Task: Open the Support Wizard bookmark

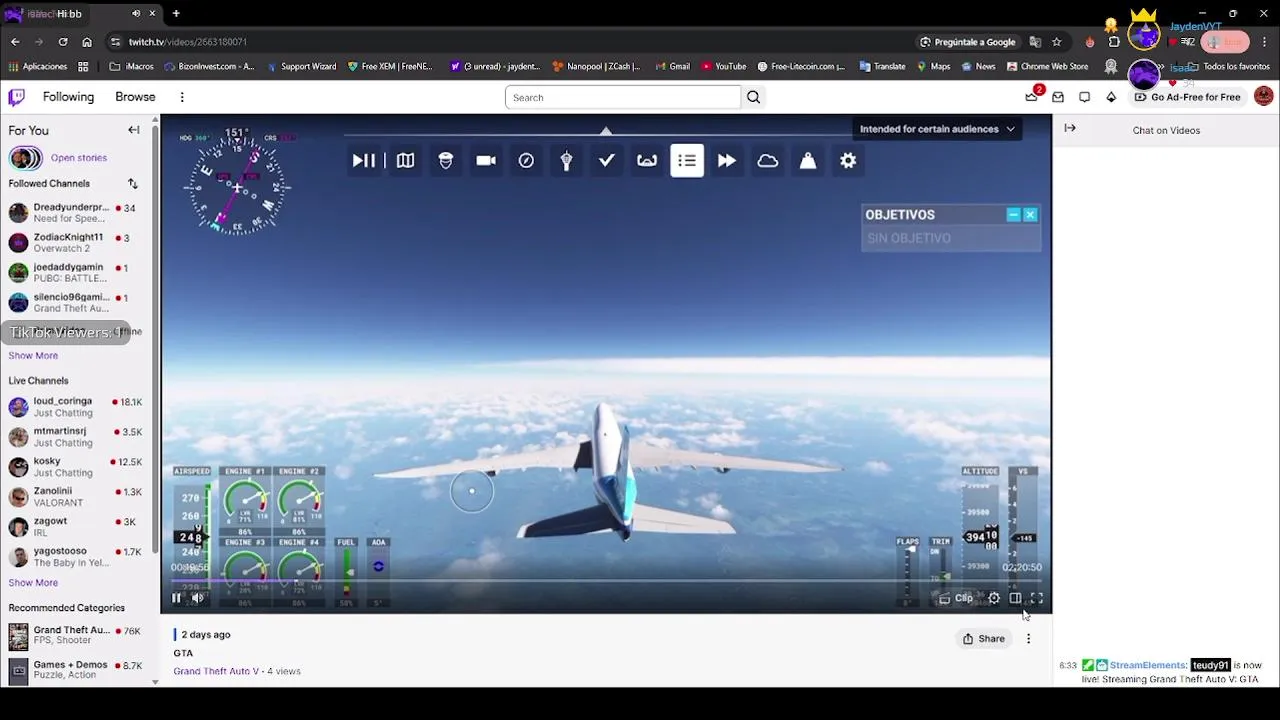Action: (x=300, y=67)
